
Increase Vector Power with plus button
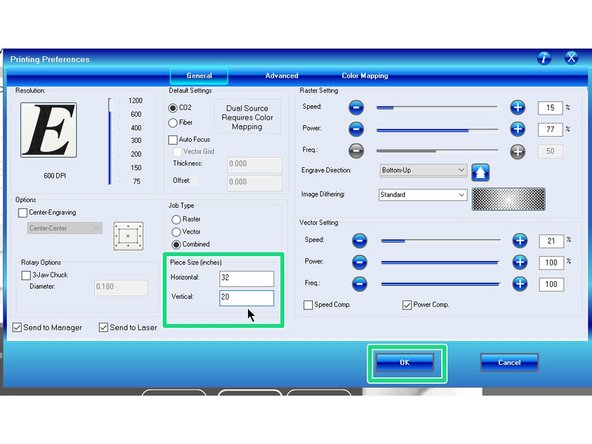click(x=520, y=262)
